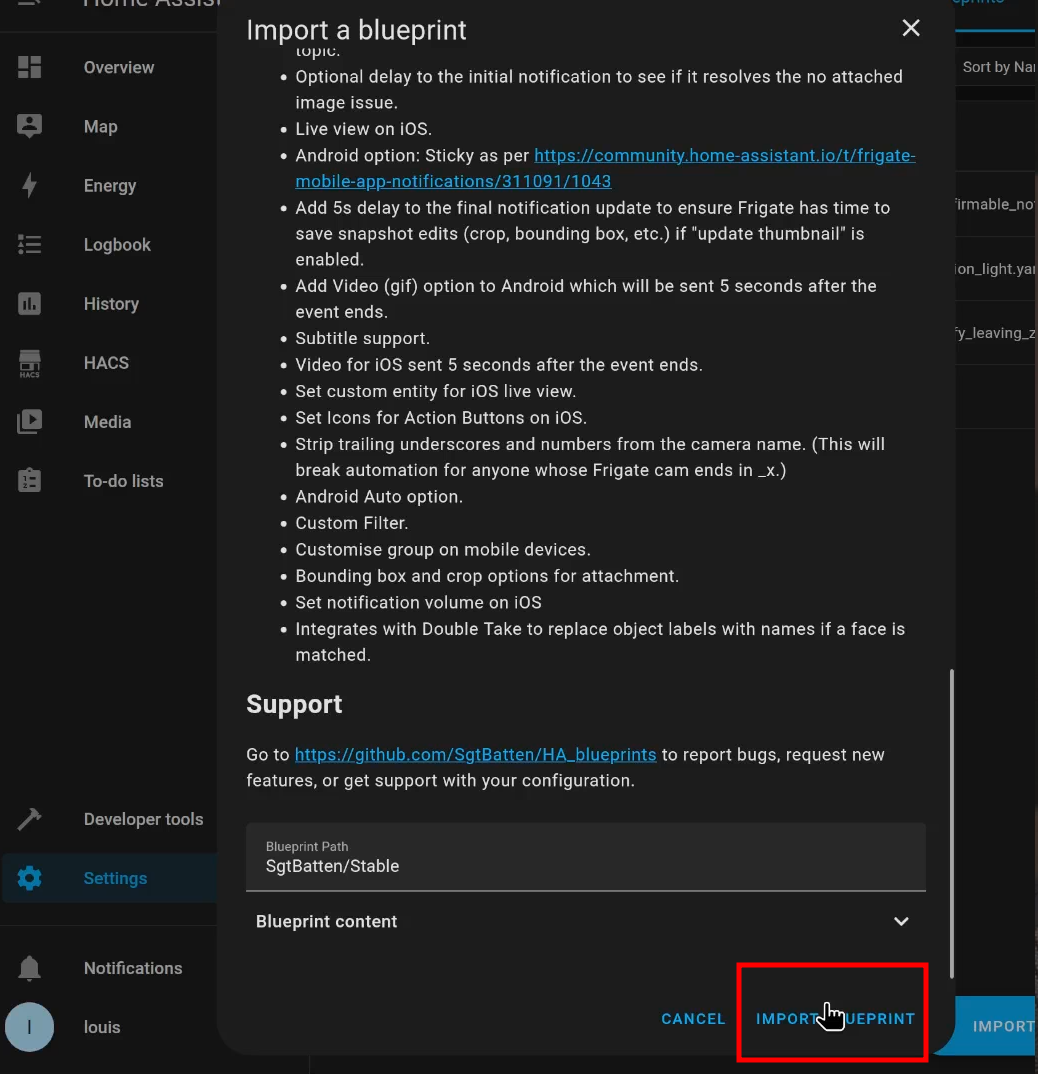The image size is (1038, 1074).
Task: Click "Bounding box and crop options" bullet
Action: [x=487, y=576]
